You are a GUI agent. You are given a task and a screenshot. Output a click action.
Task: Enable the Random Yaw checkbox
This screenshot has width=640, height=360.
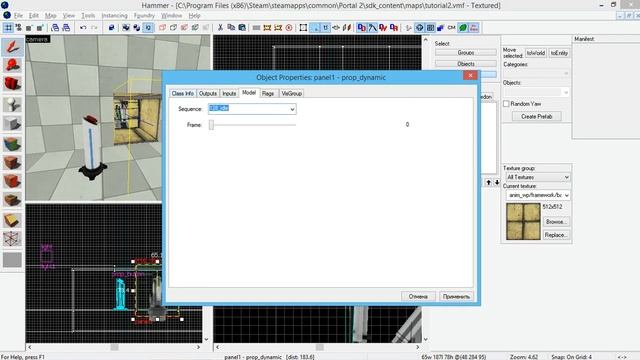pos(506,104)
